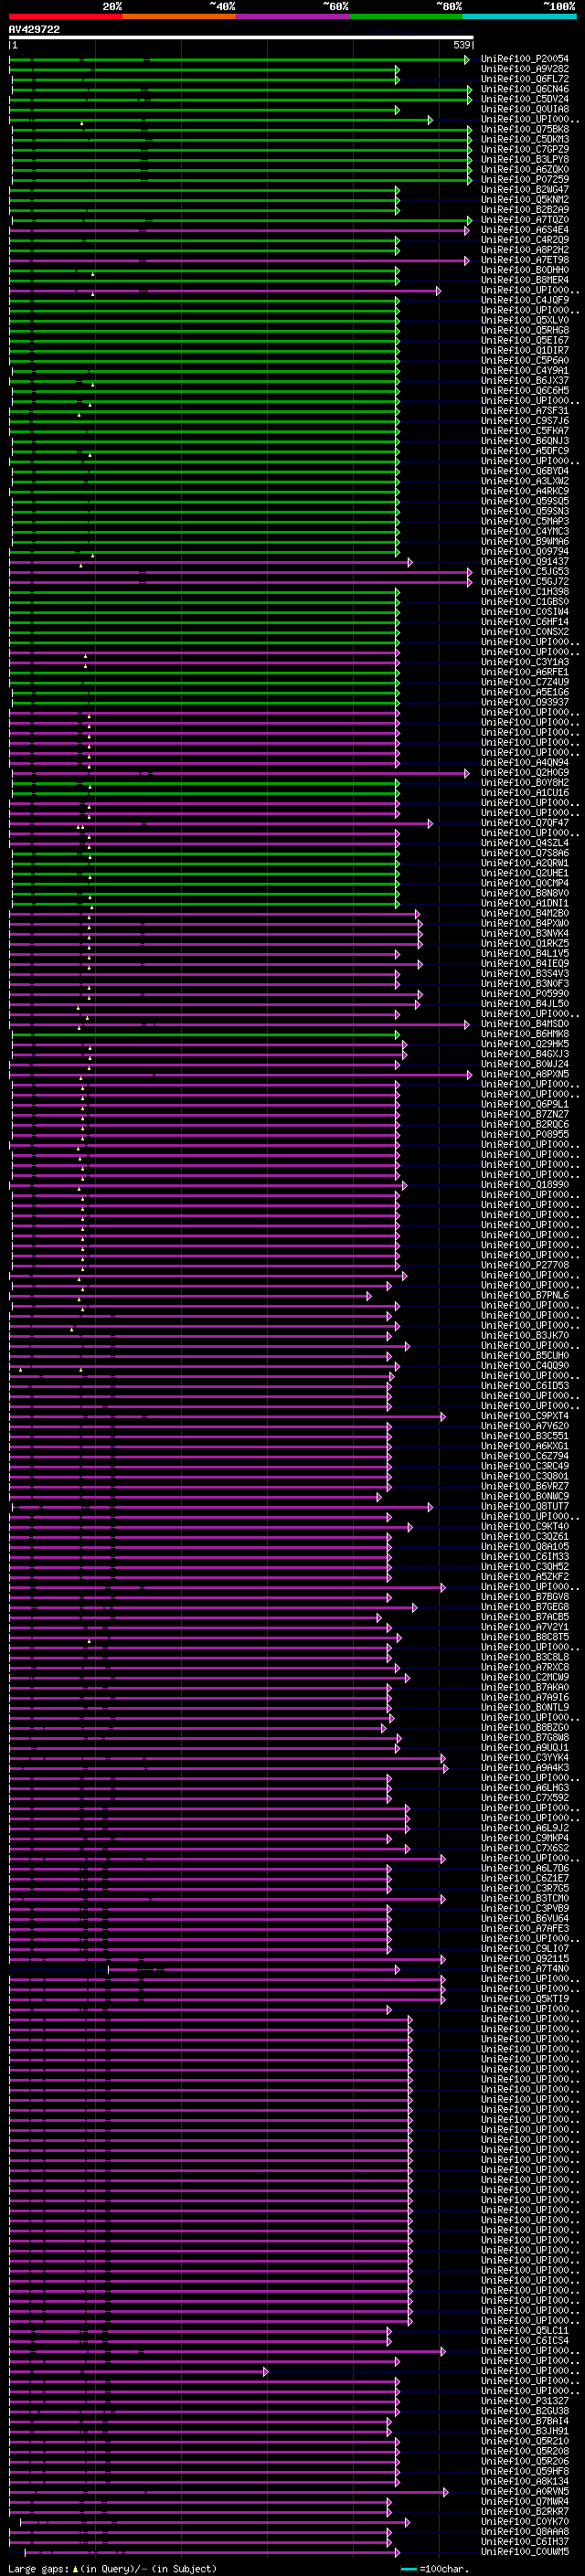The height and width of the screenshot is (2576, 585).
Task: Open the UniRef100_P20054 hit link
Action: (x=525, y=59)
